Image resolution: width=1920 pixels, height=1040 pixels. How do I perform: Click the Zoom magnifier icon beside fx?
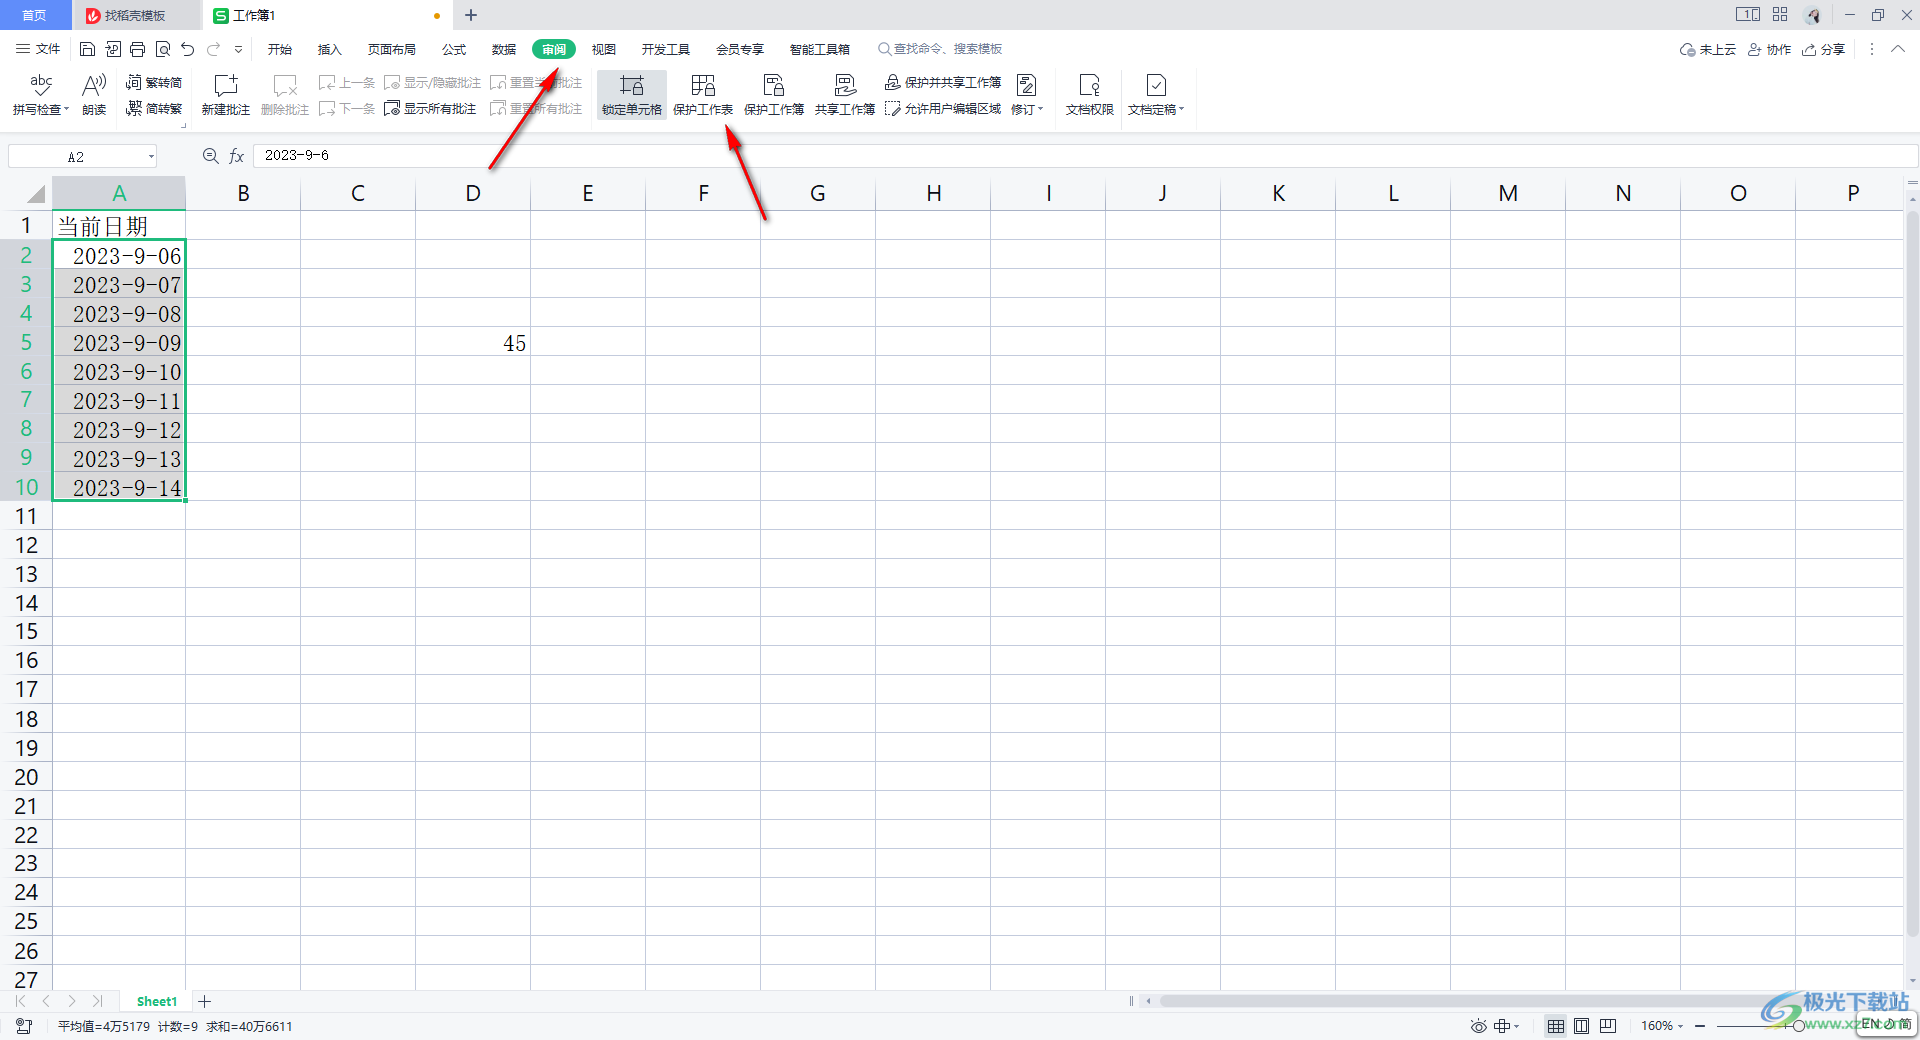[211, 156]
